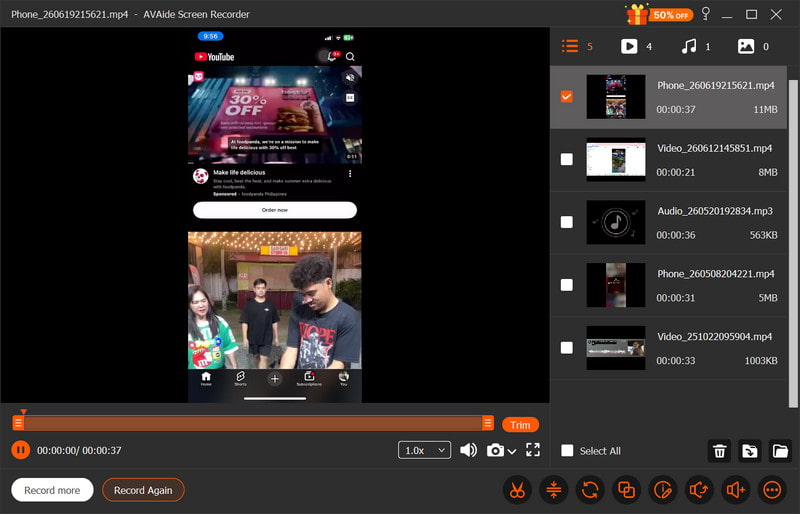Select the Audio_260520192834.mp3 music thumbnail
The image size is (800, 514).
(x=616, y=222)
